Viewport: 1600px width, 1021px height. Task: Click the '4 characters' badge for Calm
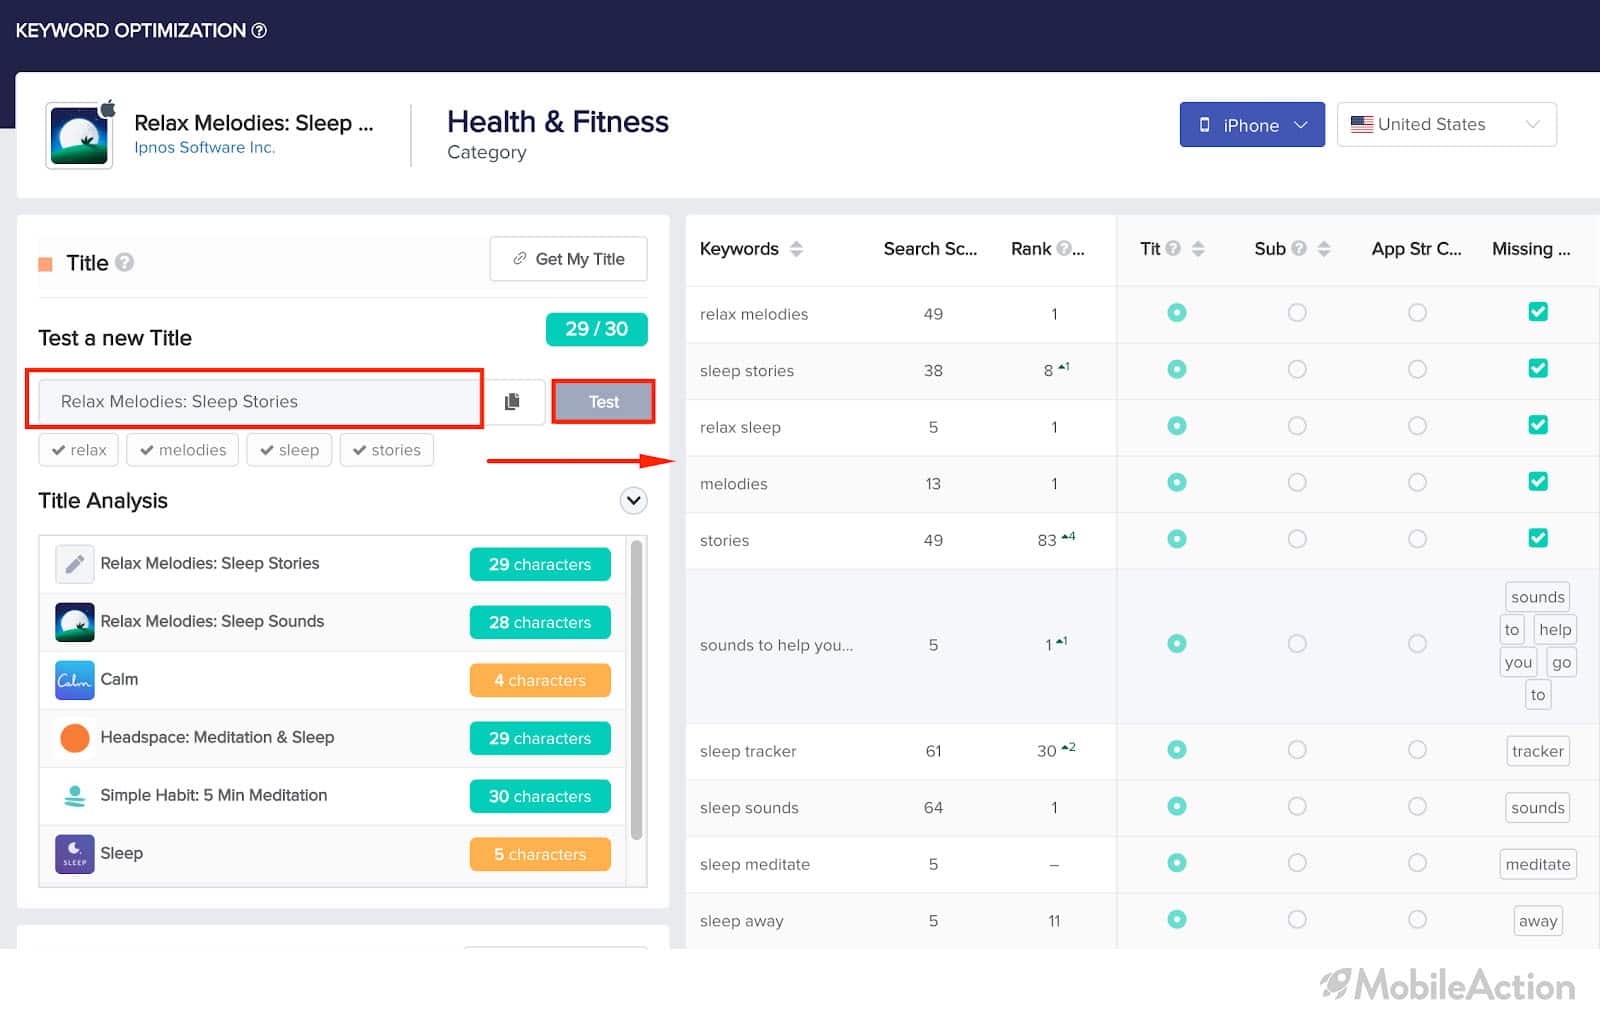click(x=540, y=680)
